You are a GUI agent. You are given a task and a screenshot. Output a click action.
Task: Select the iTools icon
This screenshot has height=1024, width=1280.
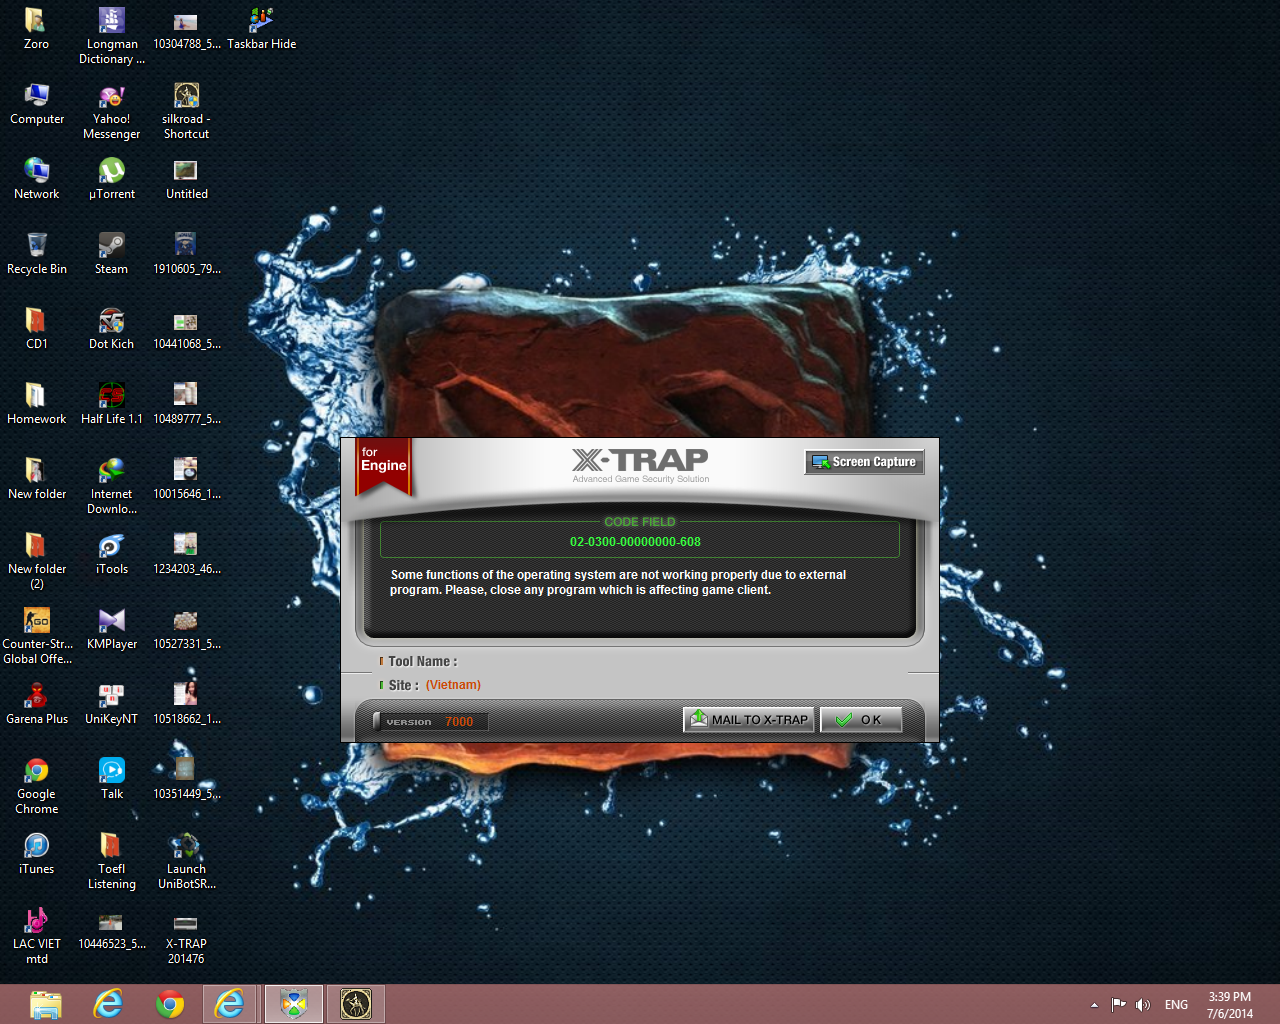(112, 553)
